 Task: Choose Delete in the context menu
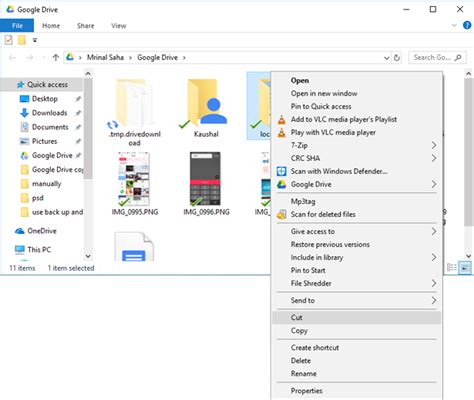click(356, 361)
